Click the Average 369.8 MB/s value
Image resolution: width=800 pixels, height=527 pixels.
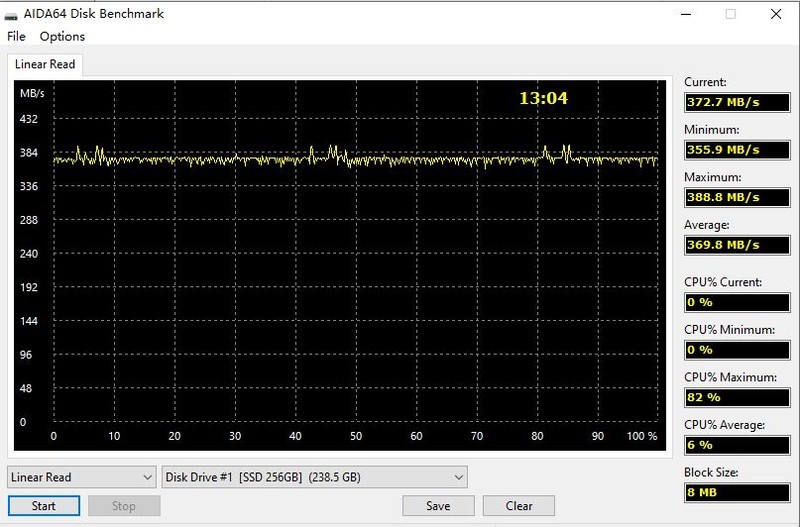pyautogui.click(x=737, y=244)
